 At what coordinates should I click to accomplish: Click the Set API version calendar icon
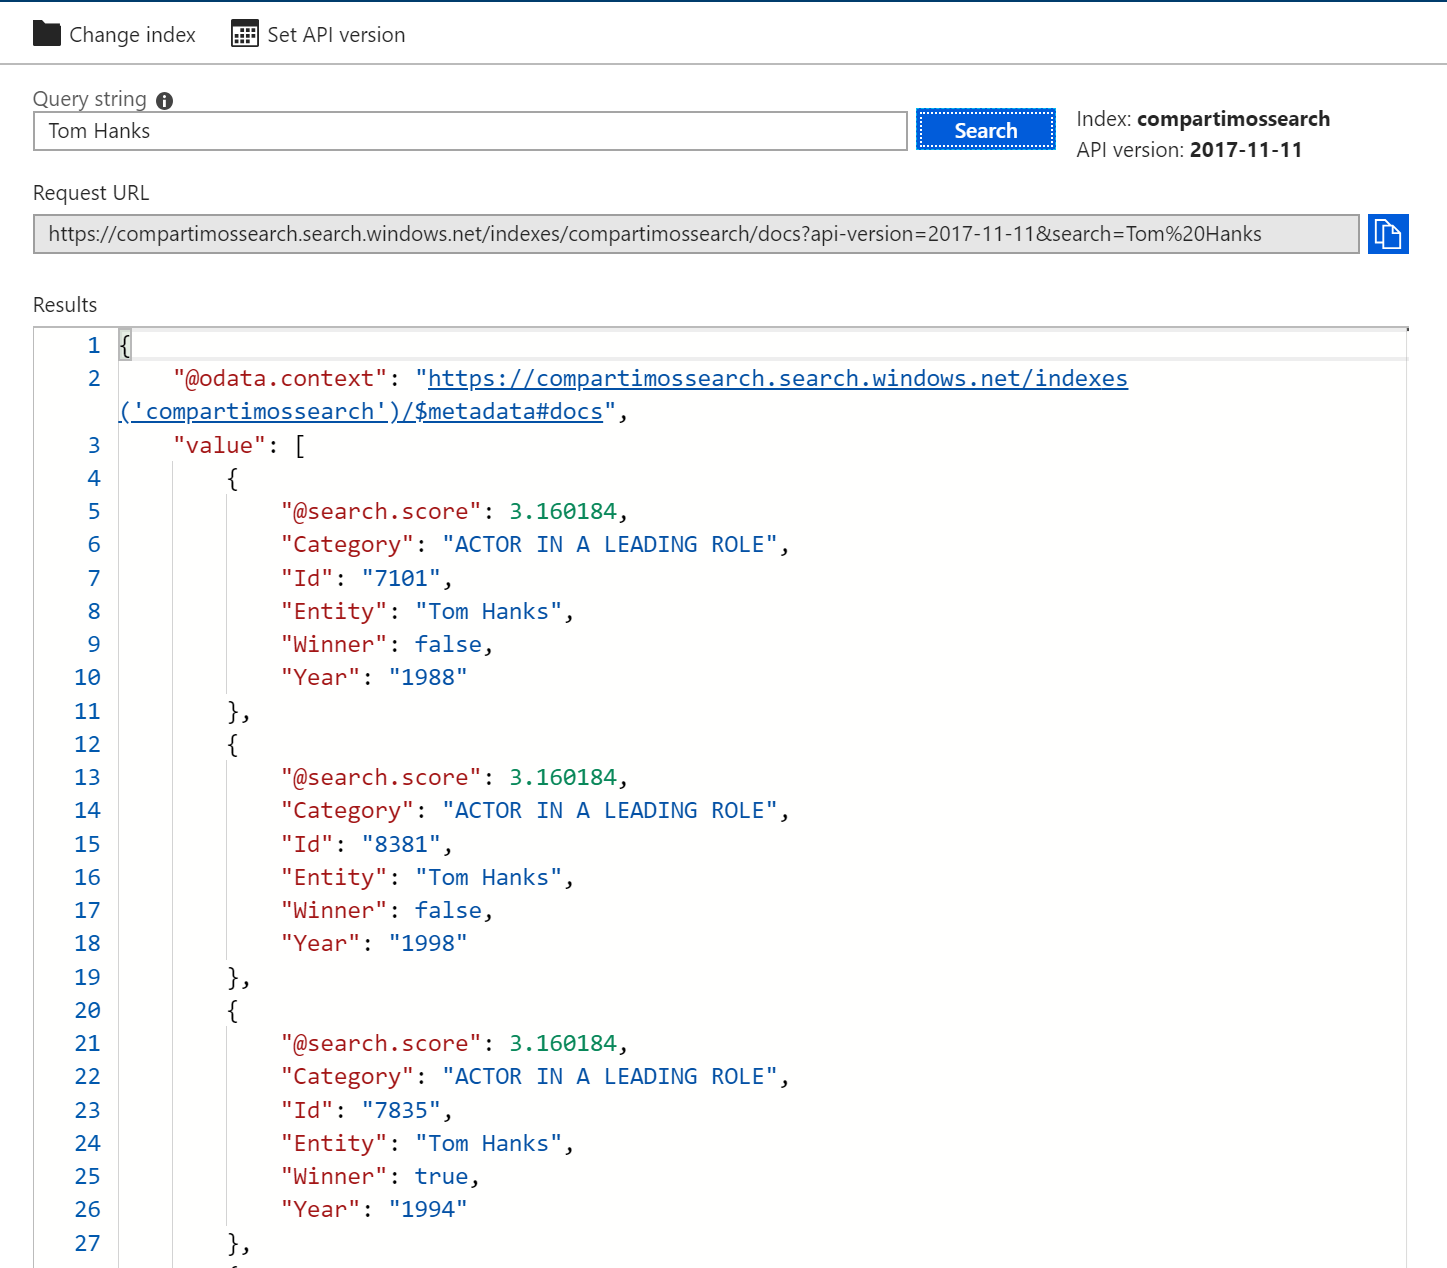coord(245,34)
